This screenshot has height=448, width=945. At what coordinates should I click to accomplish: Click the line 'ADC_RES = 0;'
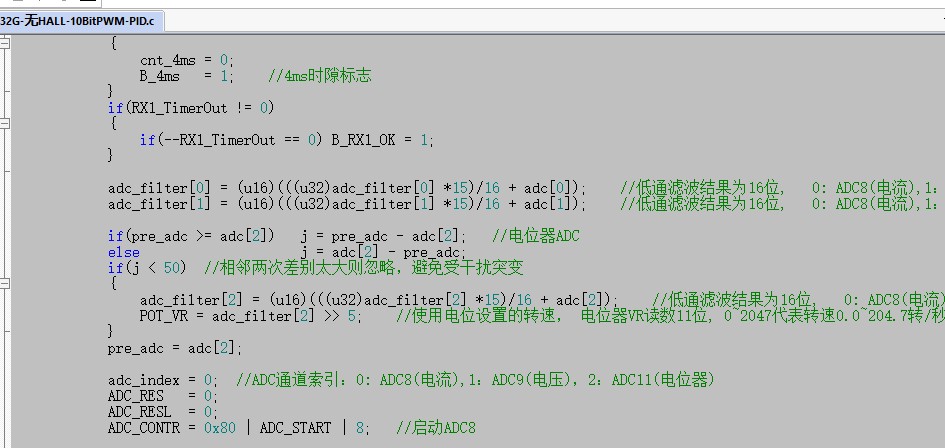pyautogui.click(x=163, y=396)
